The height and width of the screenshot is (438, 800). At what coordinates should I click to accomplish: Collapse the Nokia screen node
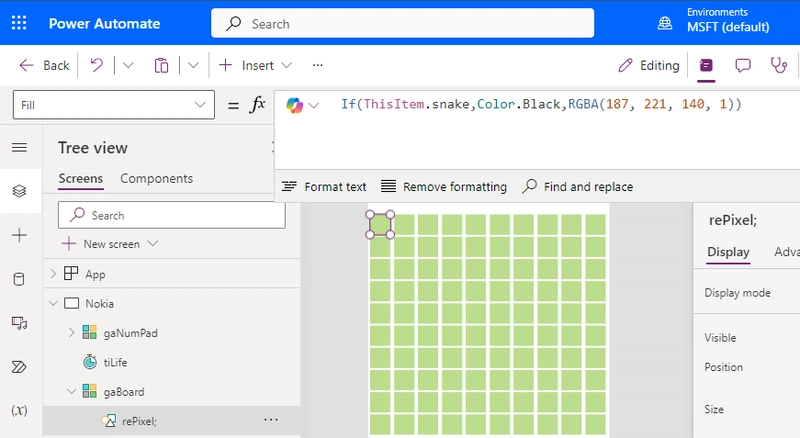[53, 303]
